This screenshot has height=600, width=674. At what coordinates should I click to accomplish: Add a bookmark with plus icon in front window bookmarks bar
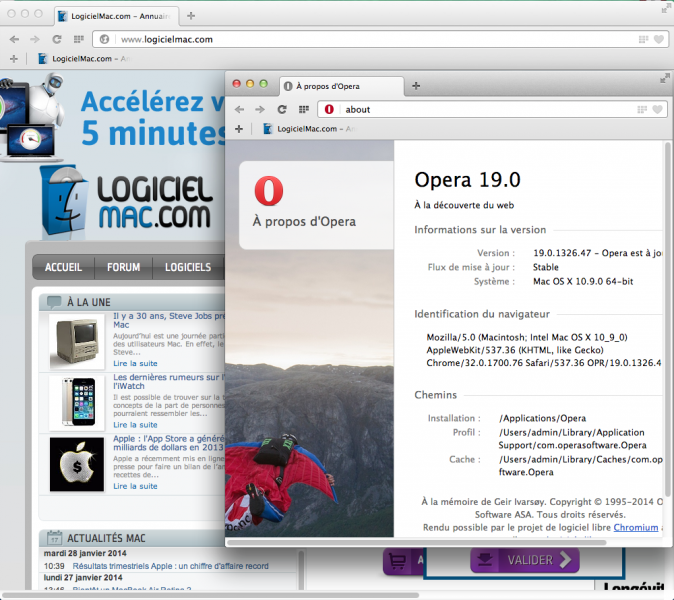tap(239, 129)
